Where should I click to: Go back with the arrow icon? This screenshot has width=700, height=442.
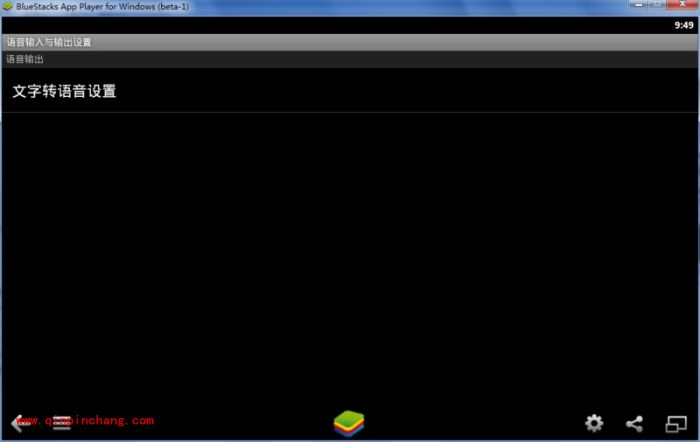(x=20, y=422)
